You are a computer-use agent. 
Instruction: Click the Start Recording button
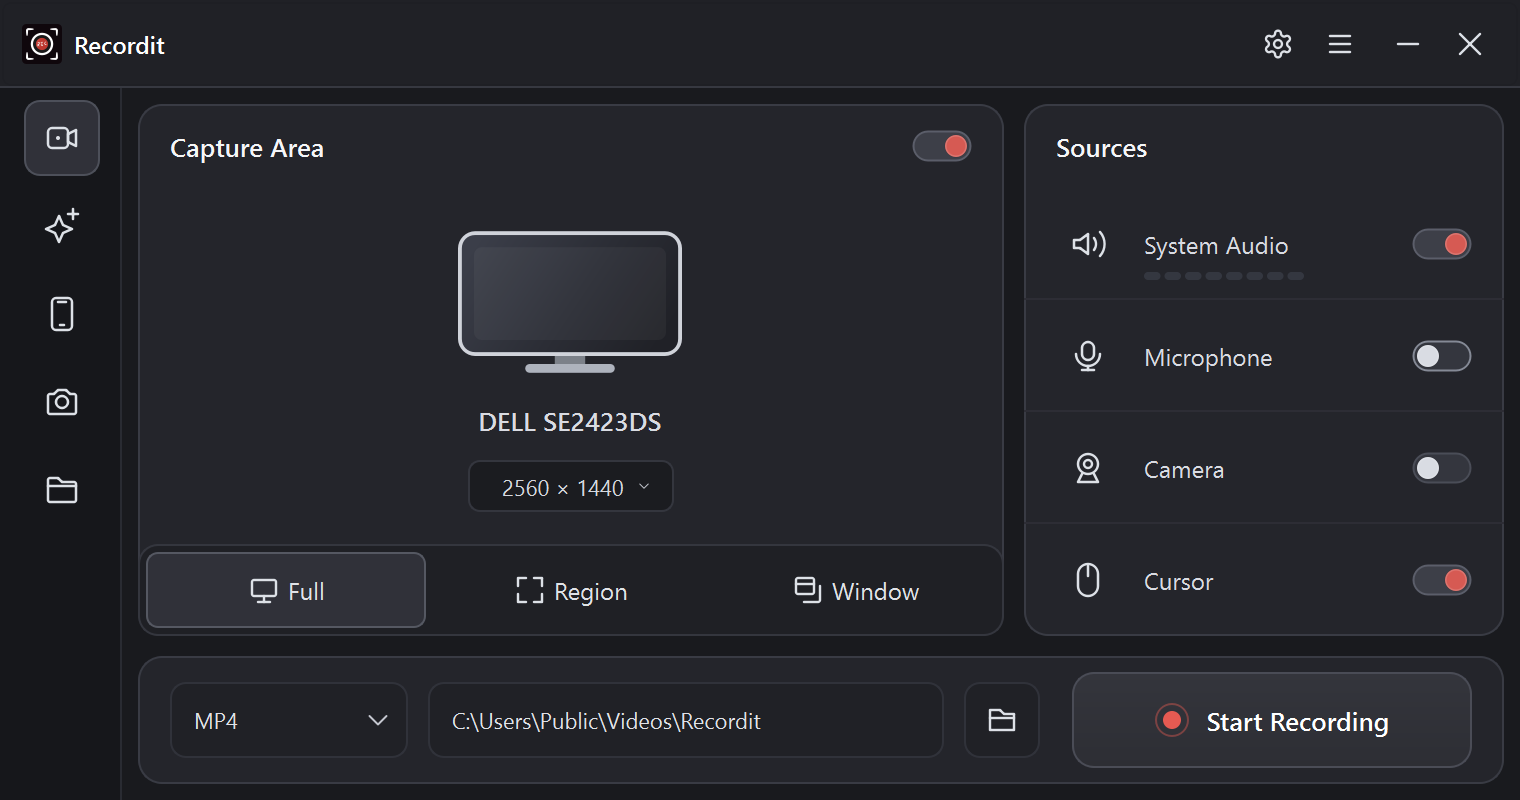point(1272,720)
